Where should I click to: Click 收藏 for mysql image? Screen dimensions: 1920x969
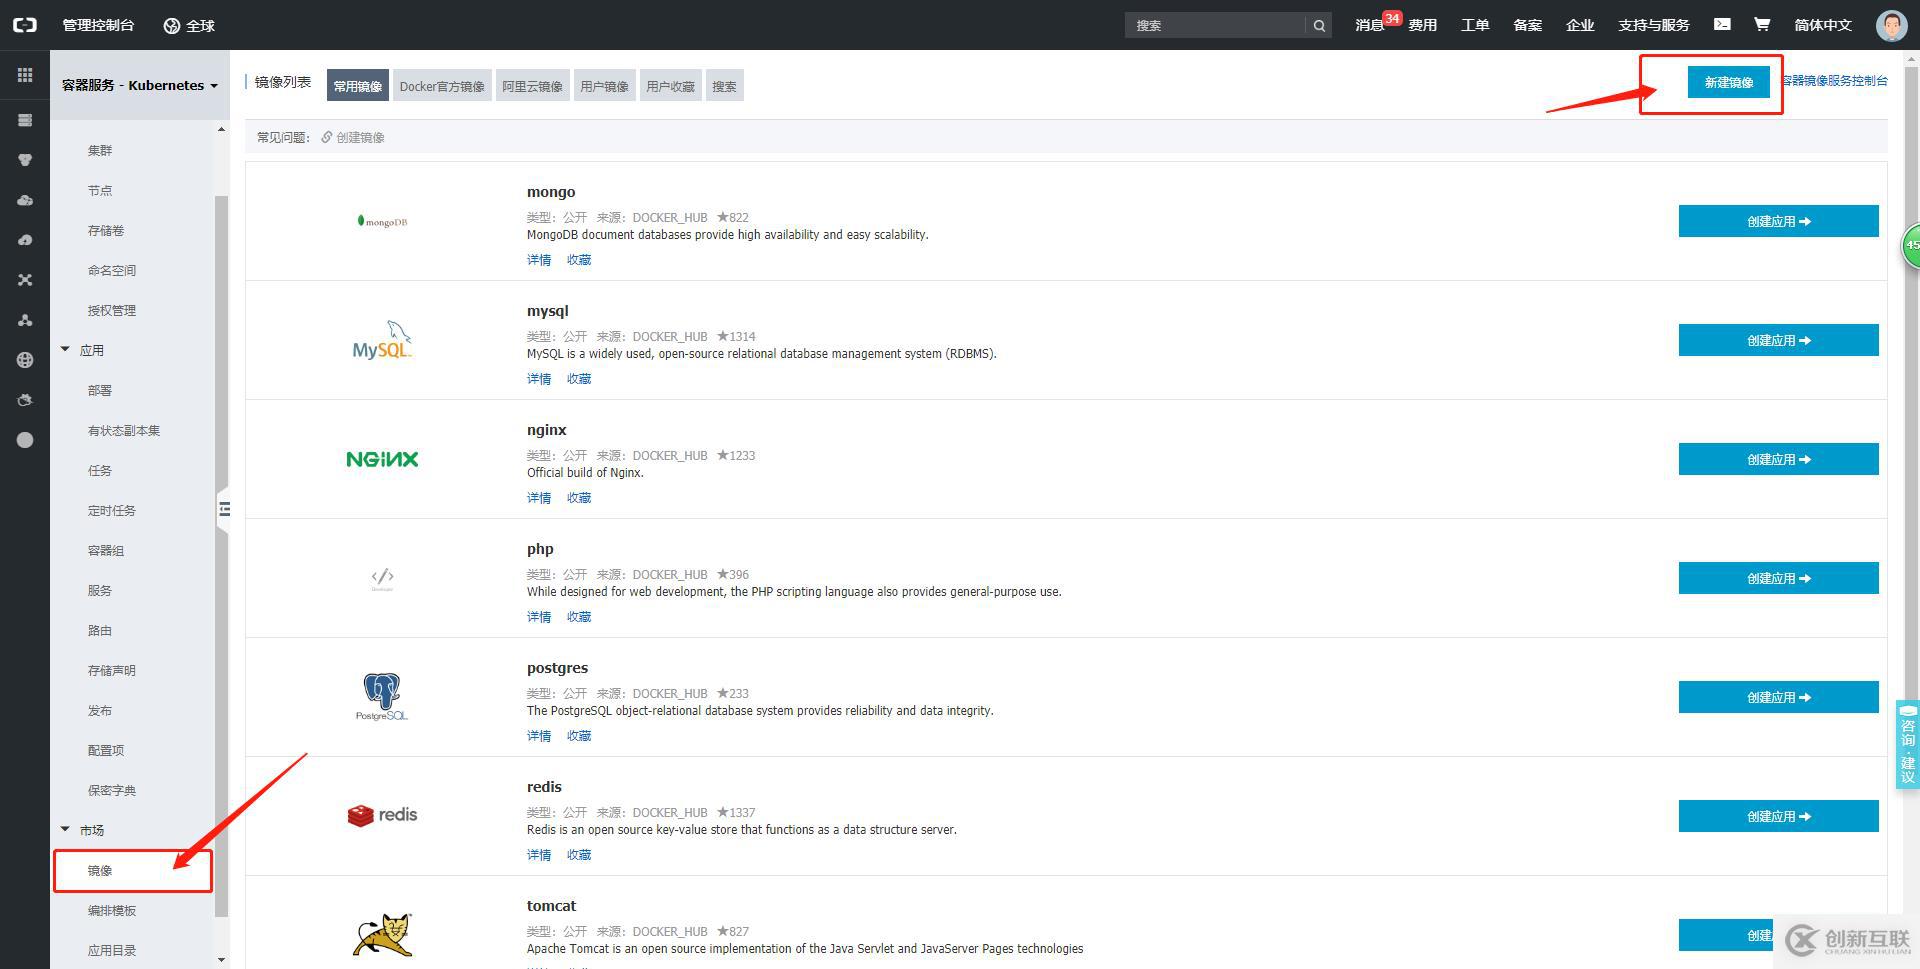pos(579,379)
